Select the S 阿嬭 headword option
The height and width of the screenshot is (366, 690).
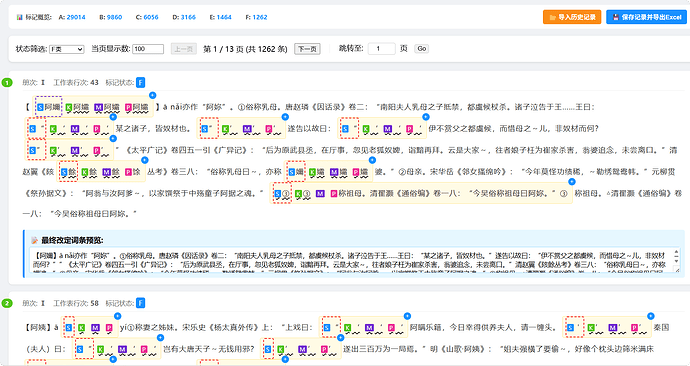coord(48,107)
